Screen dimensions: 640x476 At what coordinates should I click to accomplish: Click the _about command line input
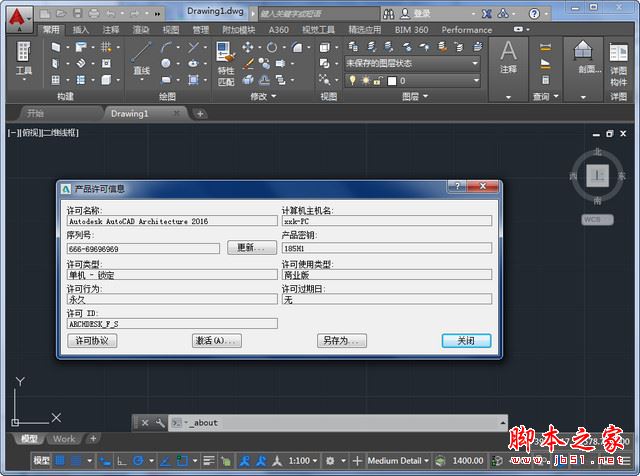(339, 423)
